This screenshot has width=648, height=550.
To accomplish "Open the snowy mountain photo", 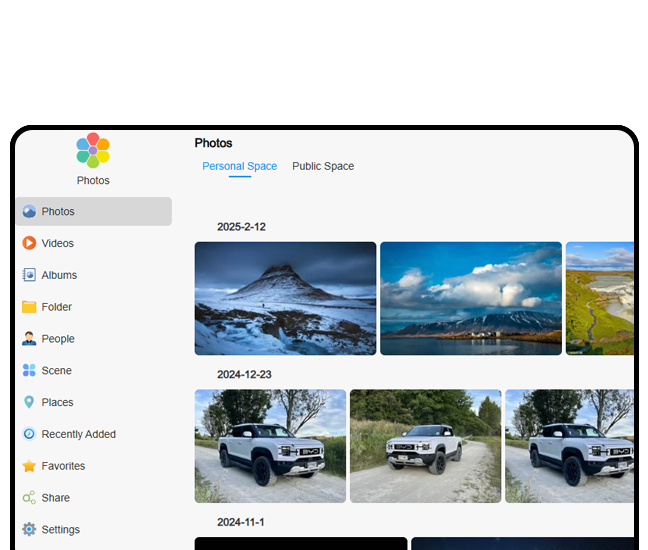I will point(285,298).
